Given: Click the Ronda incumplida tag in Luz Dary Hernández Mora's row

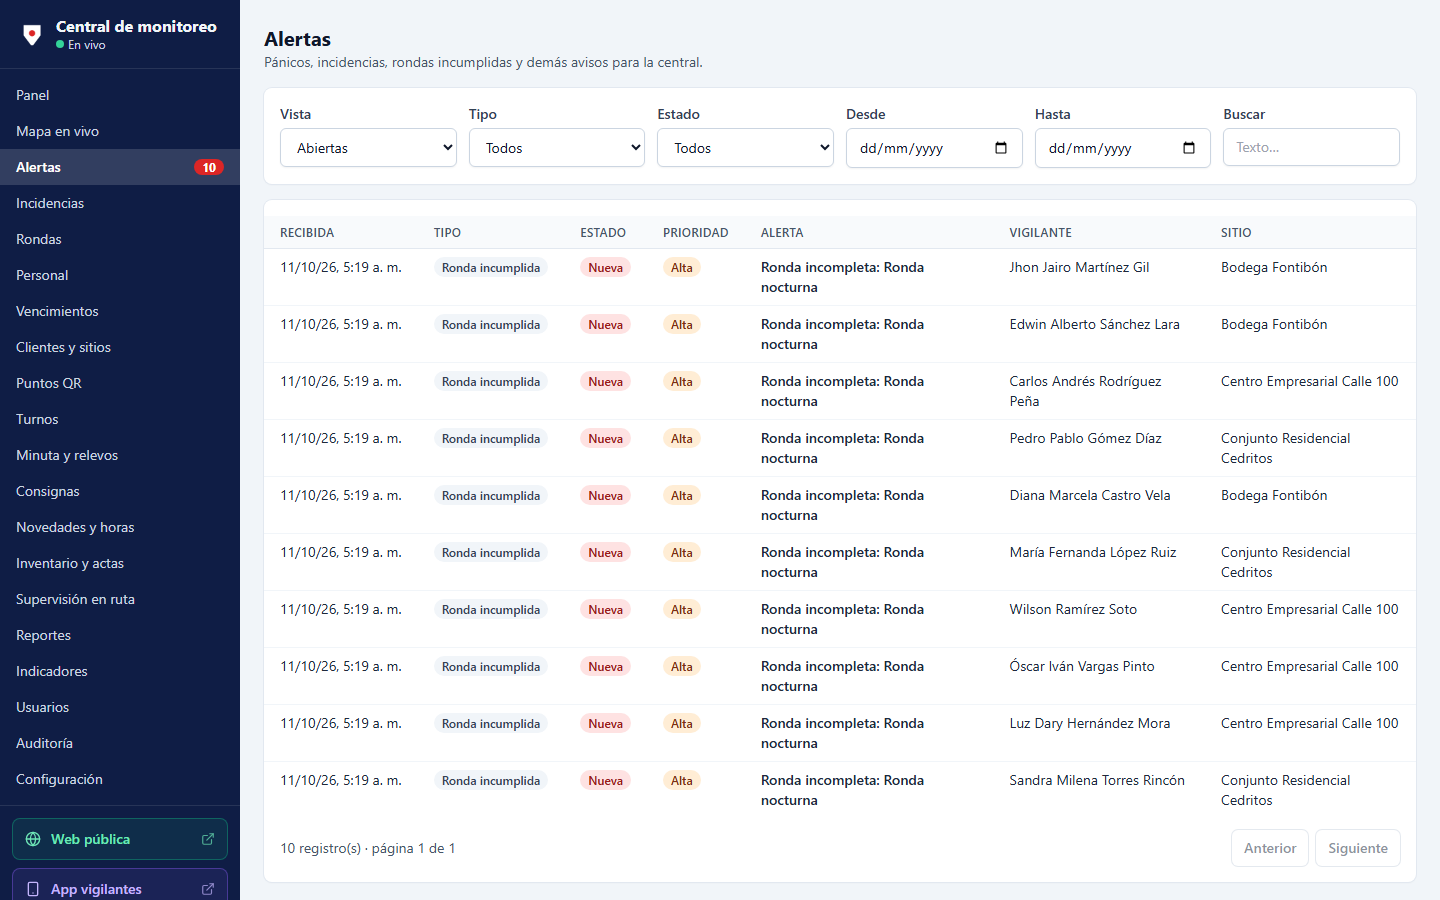Looking at the screenshot, I should pyautogui.click(x=491, y=724).
